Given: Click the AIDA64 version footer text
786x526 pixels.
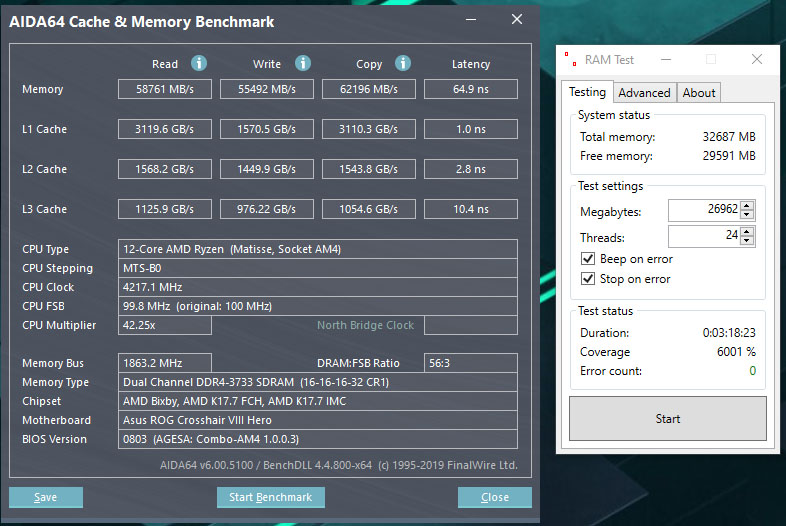Looking at the screenshot, I should click(339, 465).
